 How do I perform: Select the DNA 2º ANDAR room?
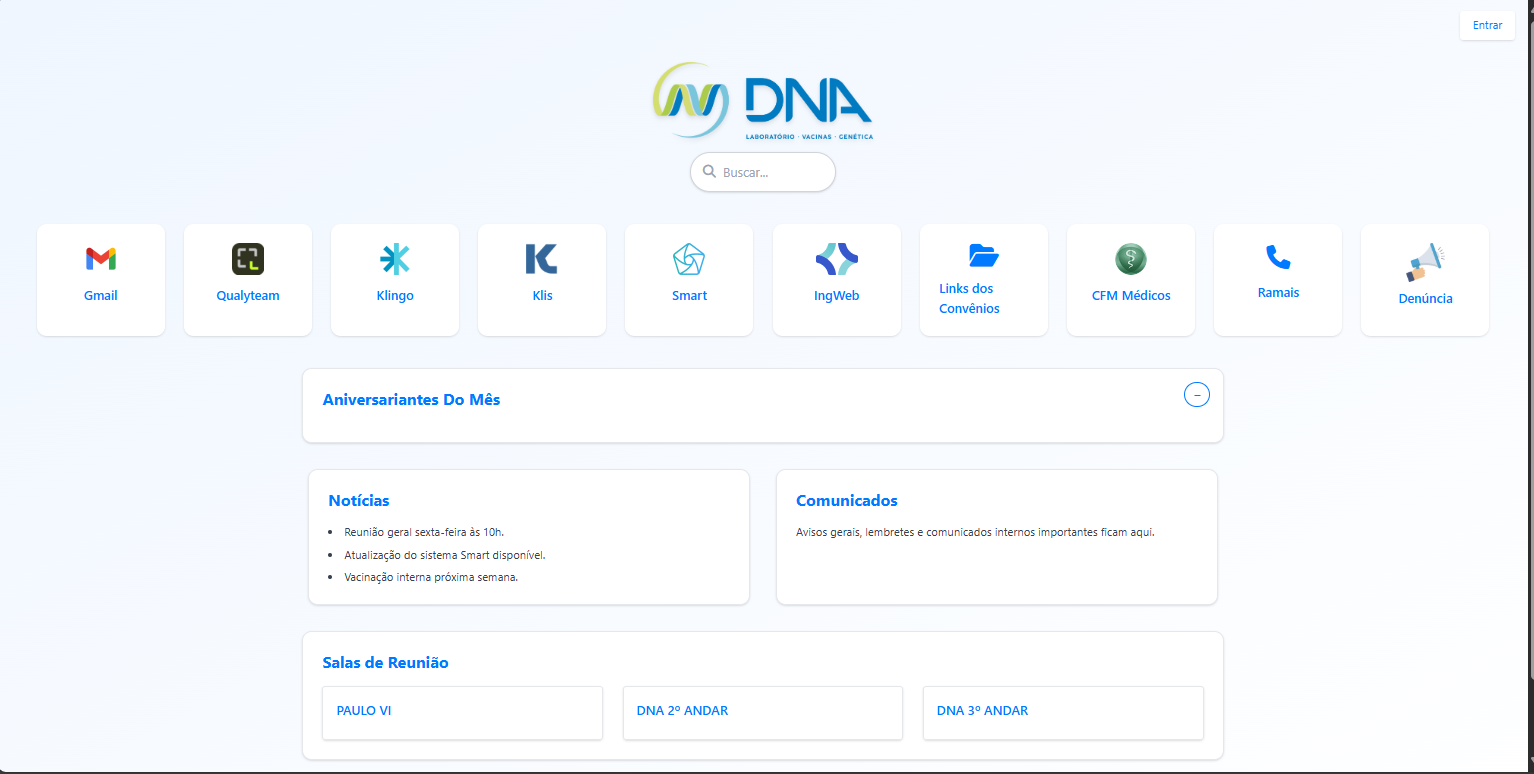point(762,712)
